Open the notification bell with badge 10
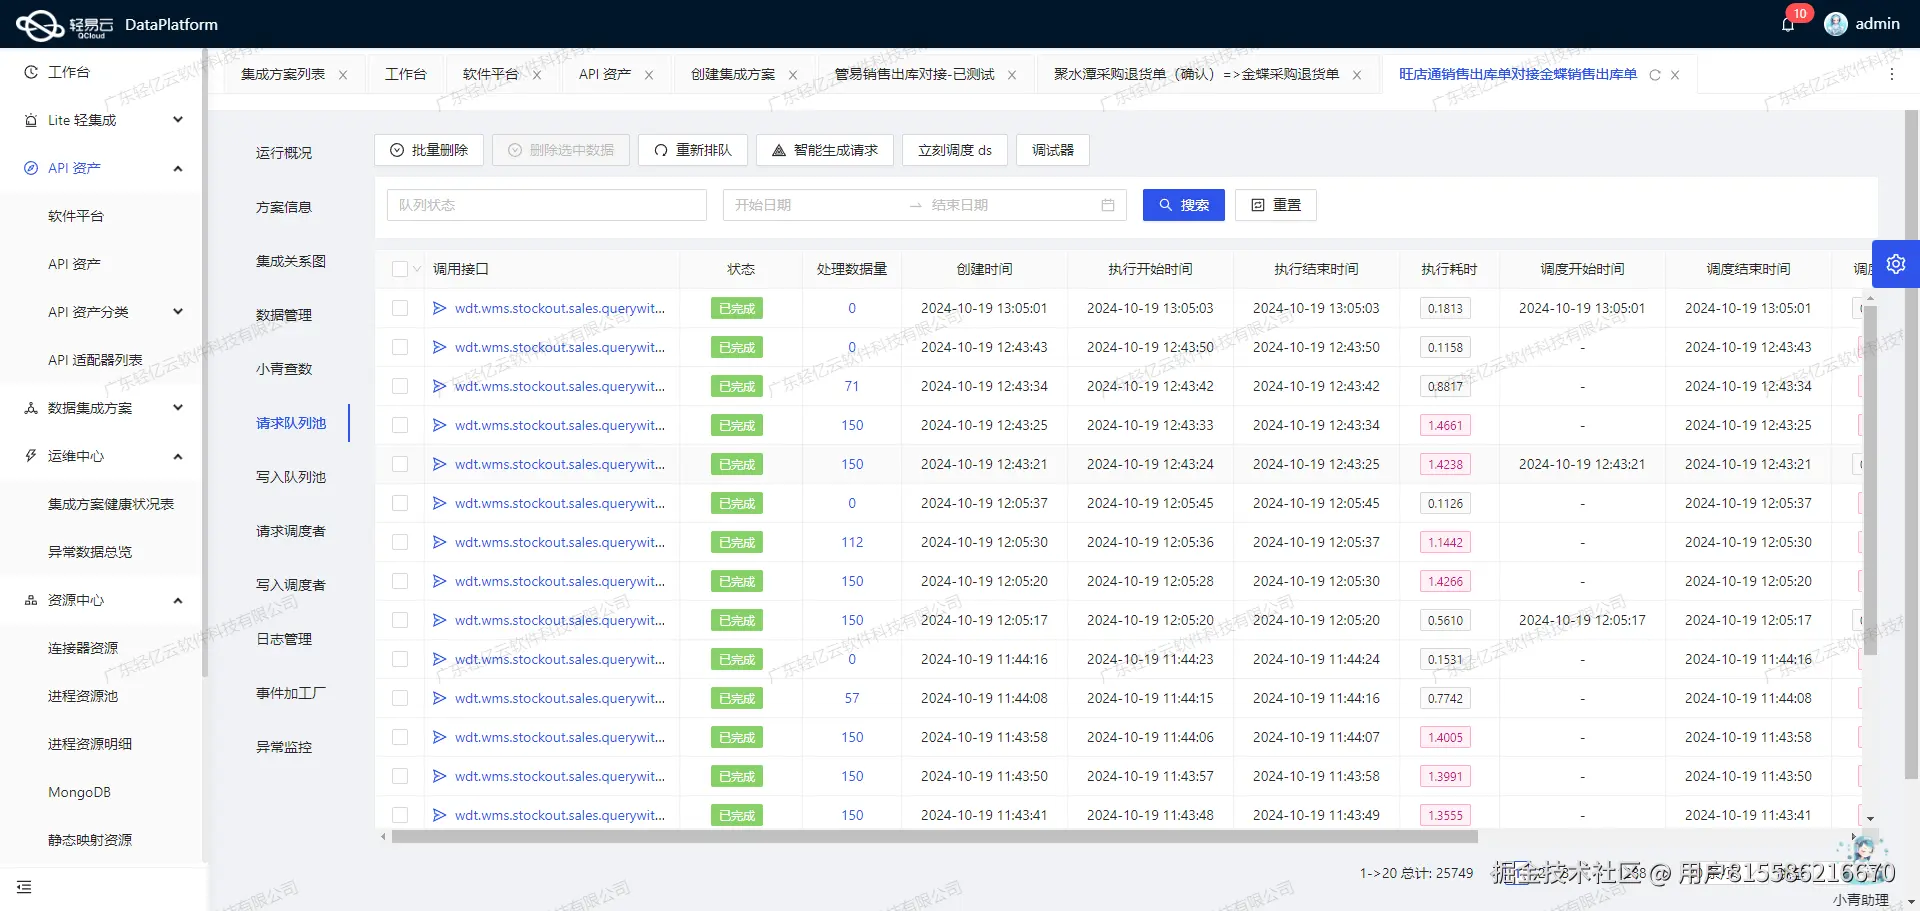1920x911 pixels. point(1790,23)
